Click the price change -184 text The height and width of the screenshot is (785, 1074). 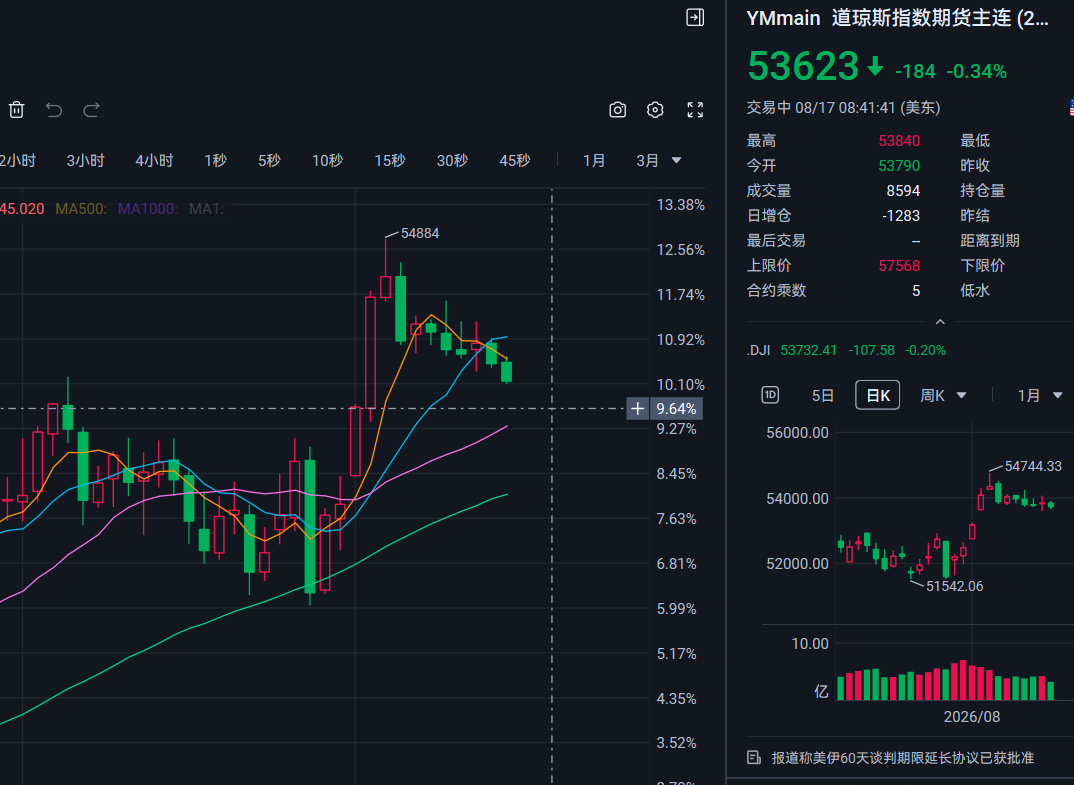tap(915, 71)
